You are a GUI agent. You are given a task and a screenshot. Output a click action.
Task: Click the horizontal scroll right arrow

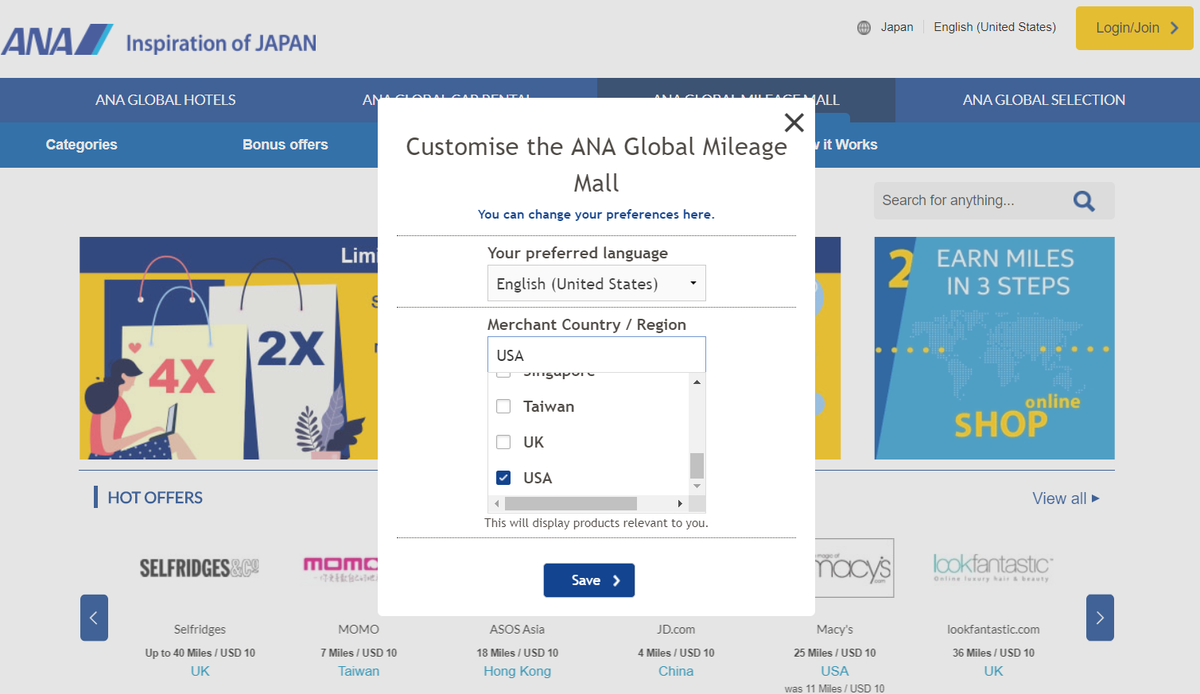(x=681, y=504)
